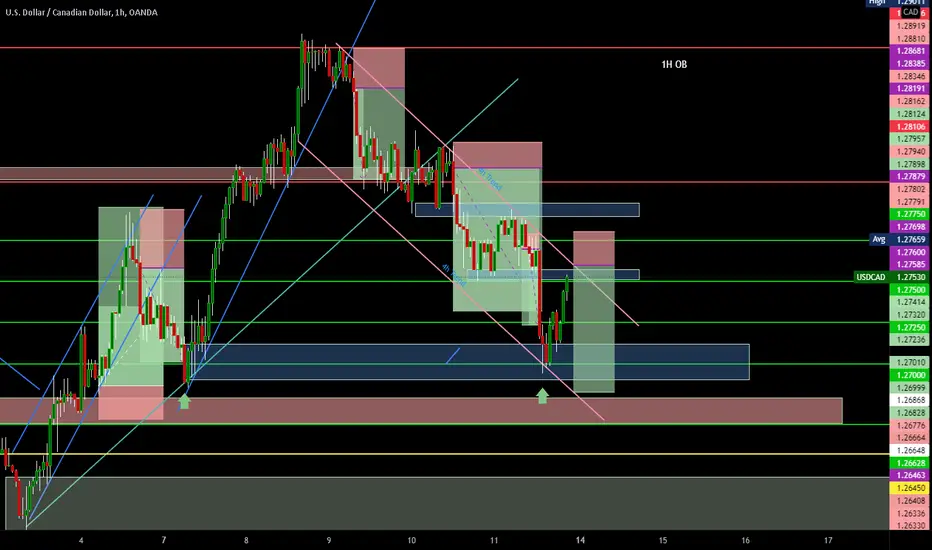
Task: Click date label 17 on time axis
Action: 828,540
